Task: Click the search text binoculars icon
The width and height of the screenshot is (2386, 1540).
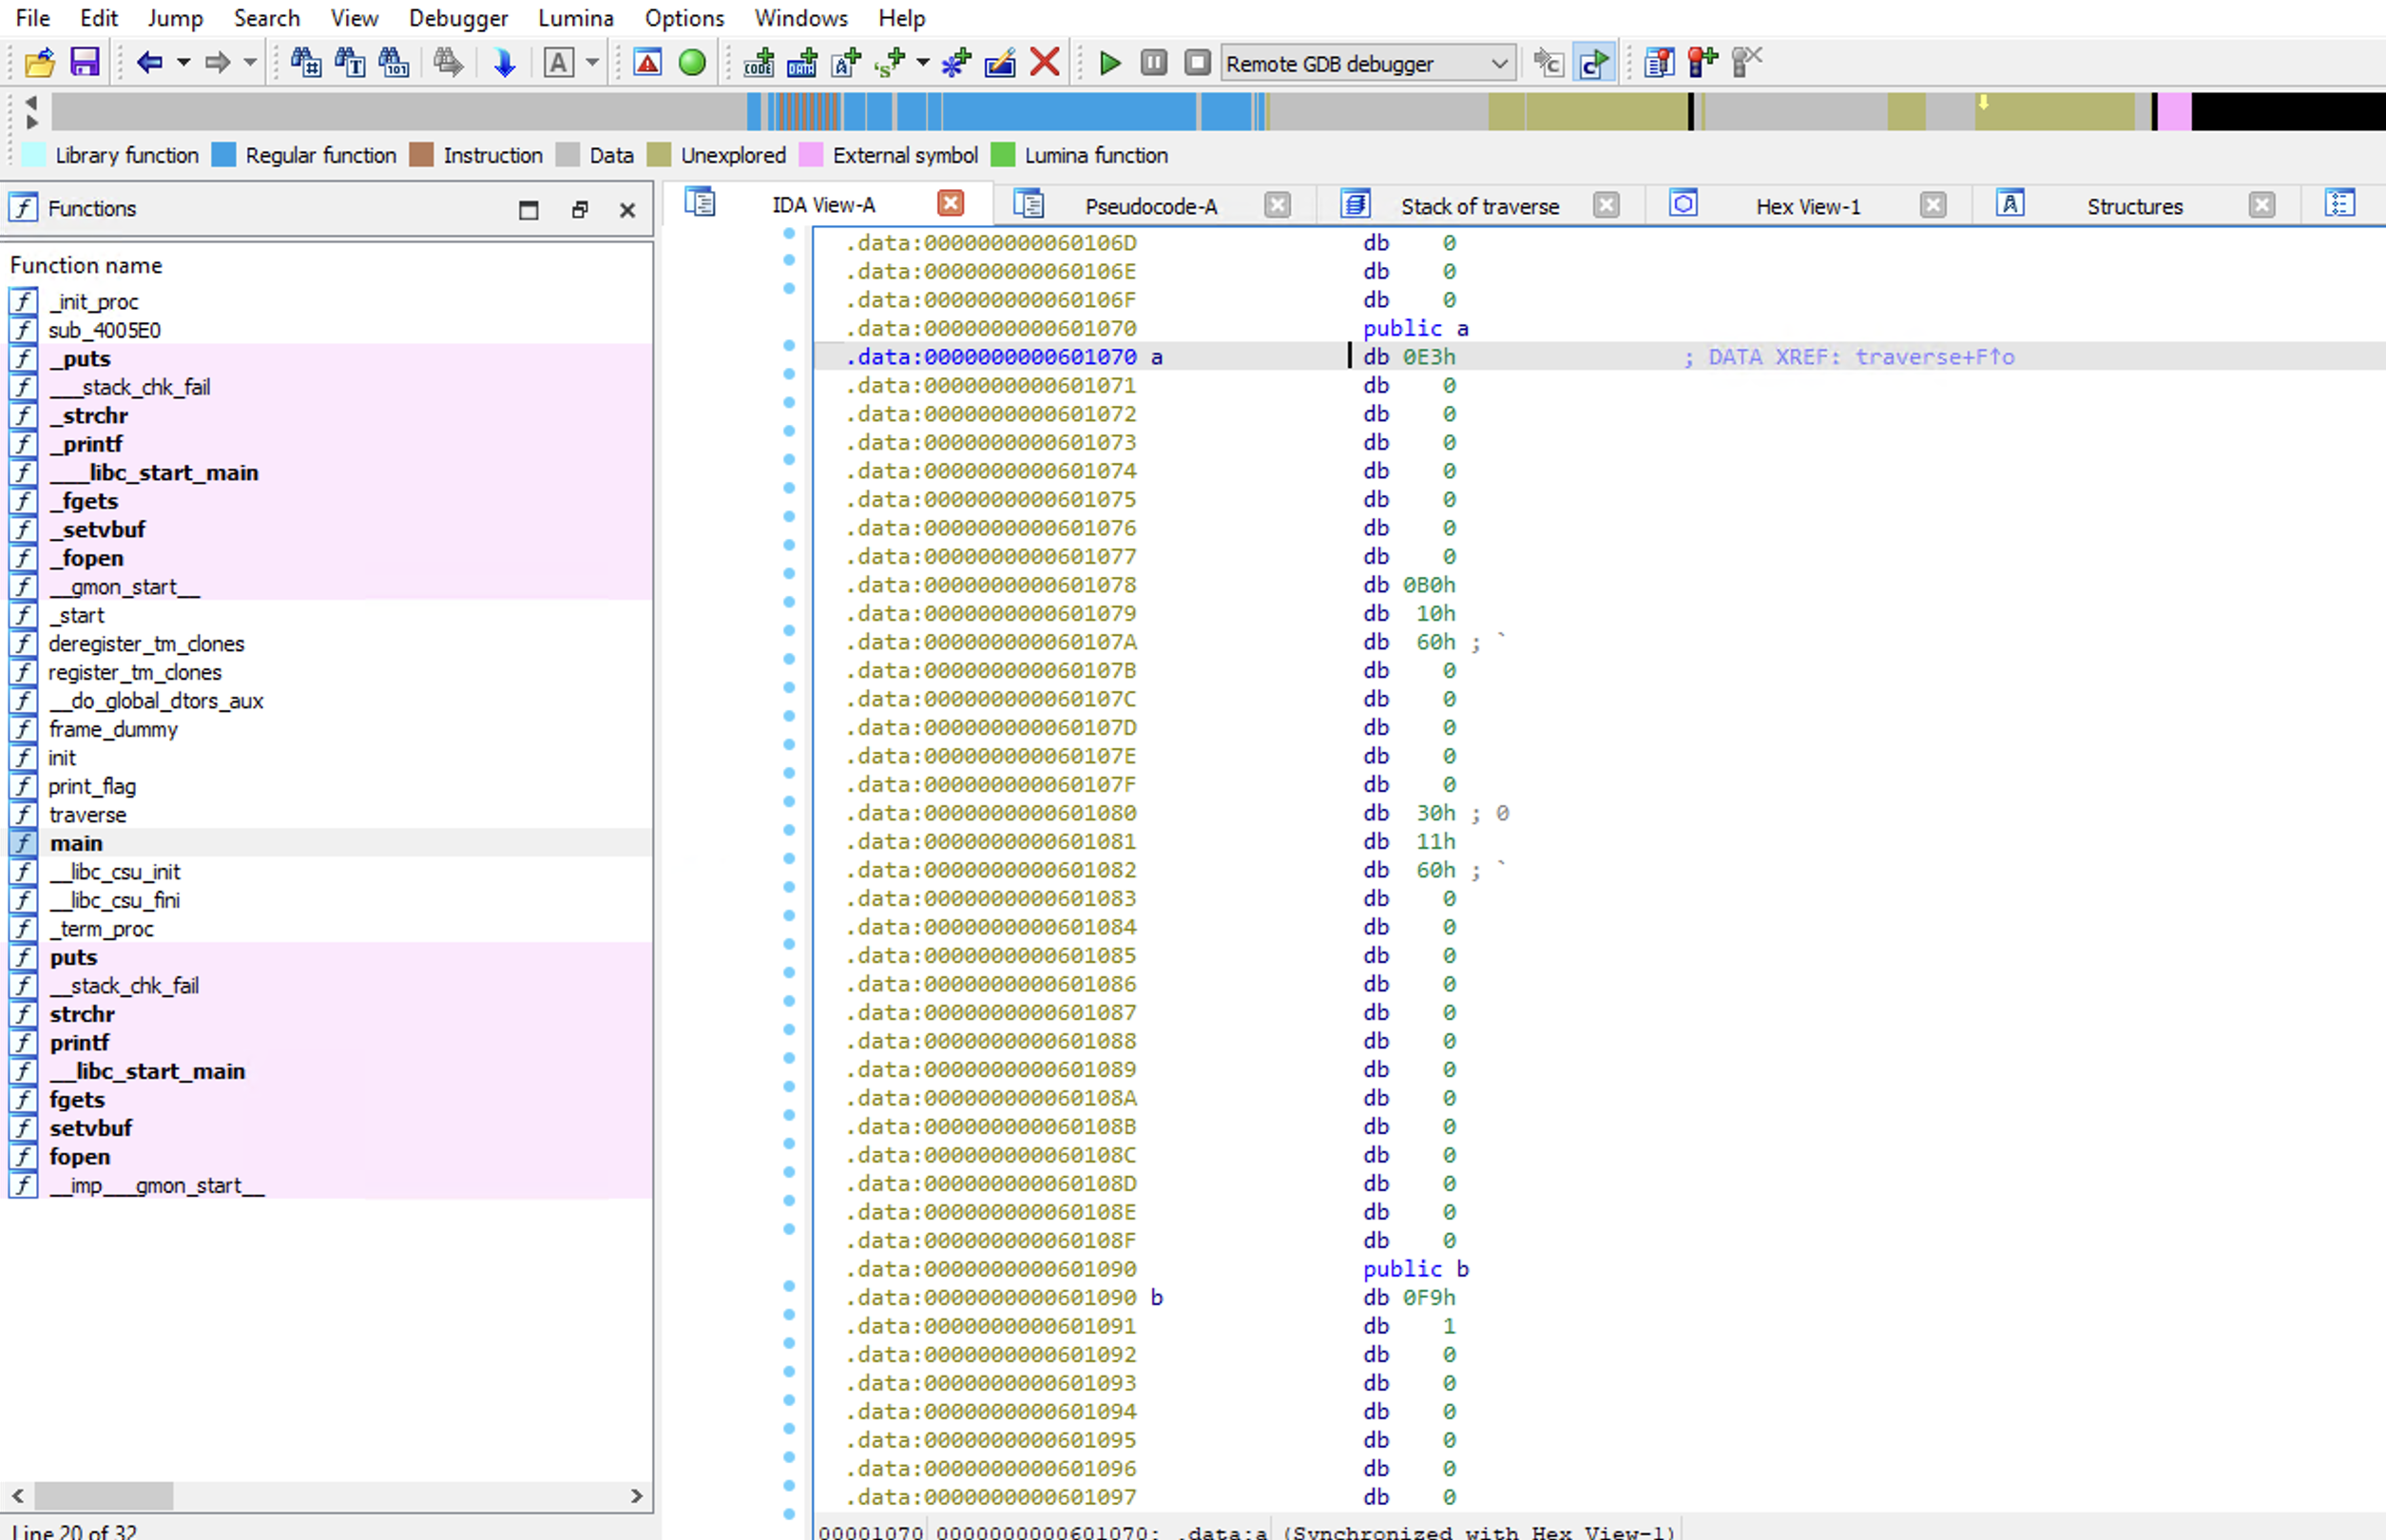Action: coord(350,63)
